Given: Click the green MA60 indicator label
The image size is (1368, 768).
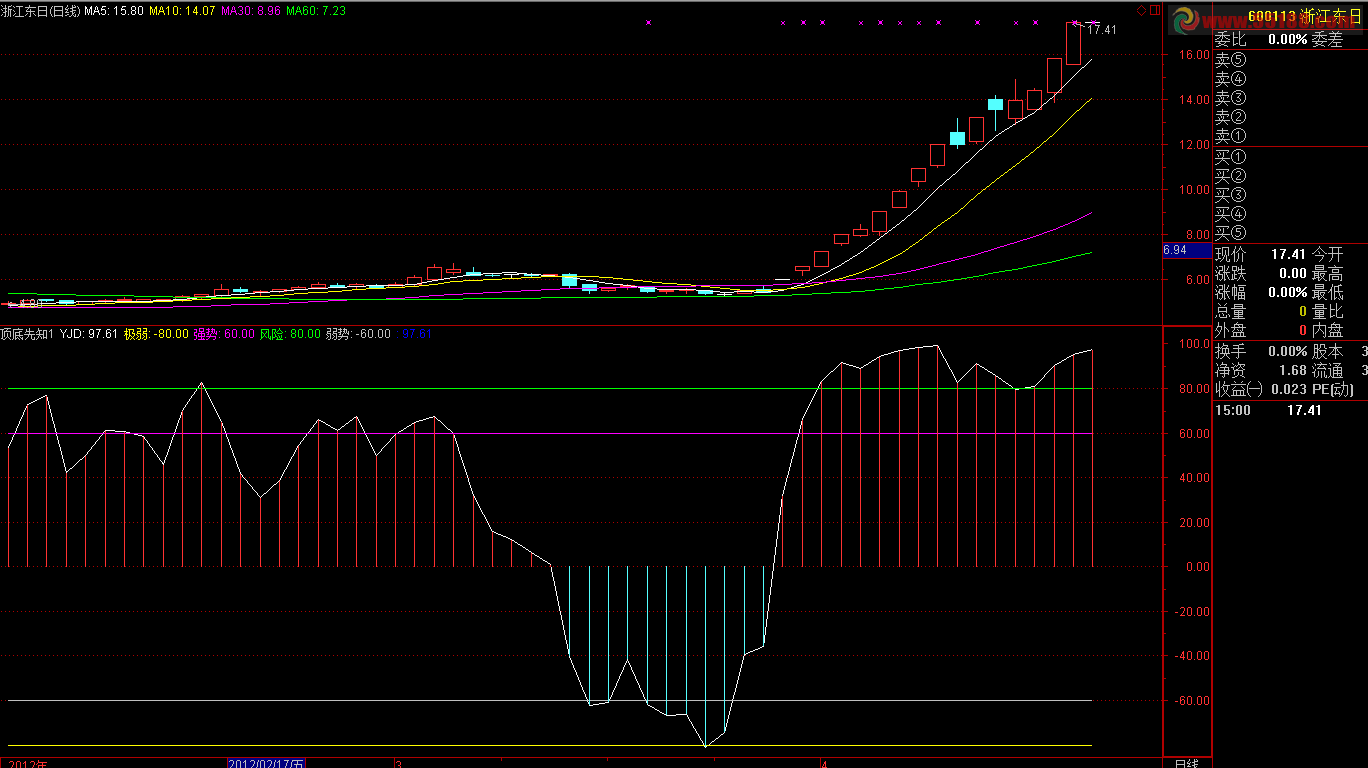Looking at the screenshot, I should click(315, 10).
